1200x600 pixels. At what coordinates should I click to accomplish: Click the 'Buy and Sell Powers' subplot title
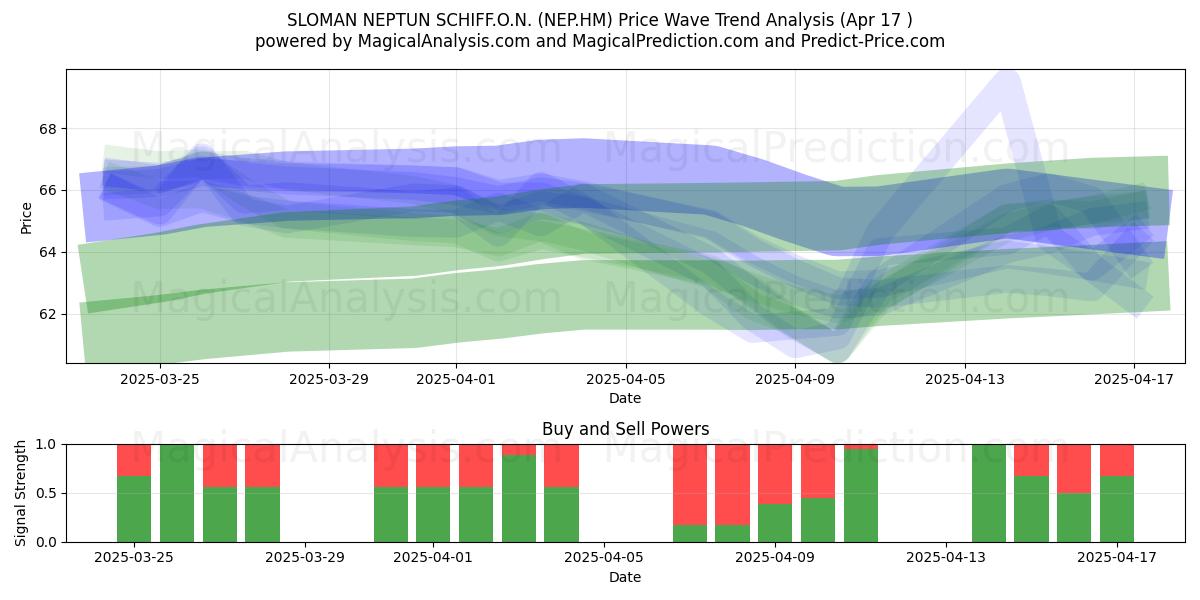coord(625,429)
